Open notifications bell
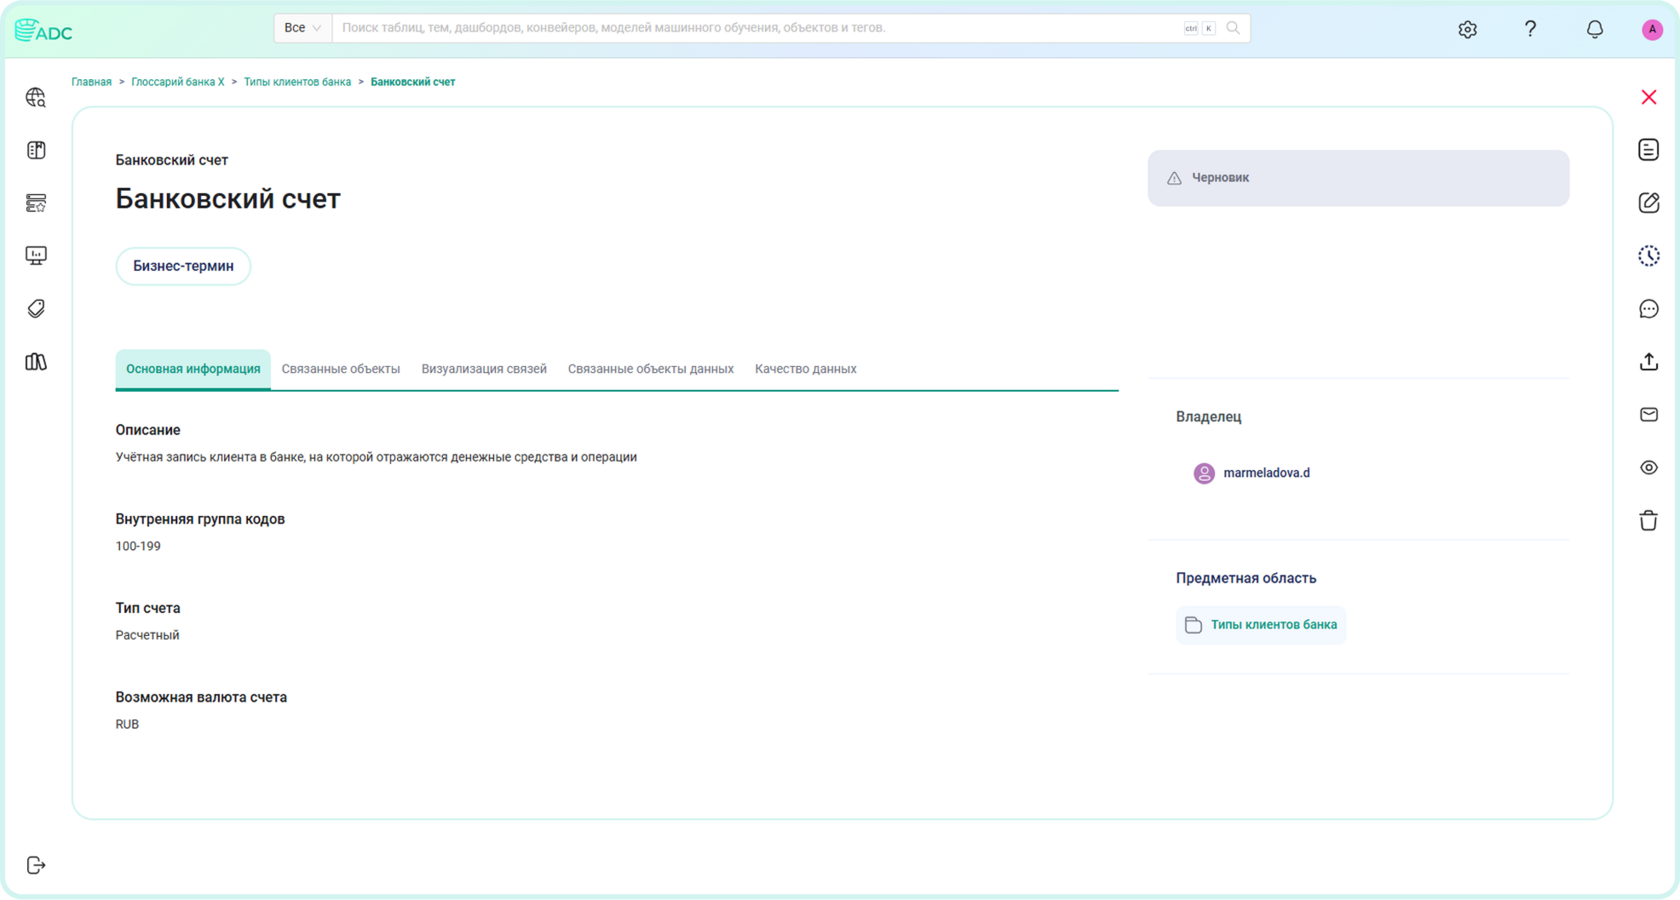Viewport: 1680px width, 900px height. 1595,29
